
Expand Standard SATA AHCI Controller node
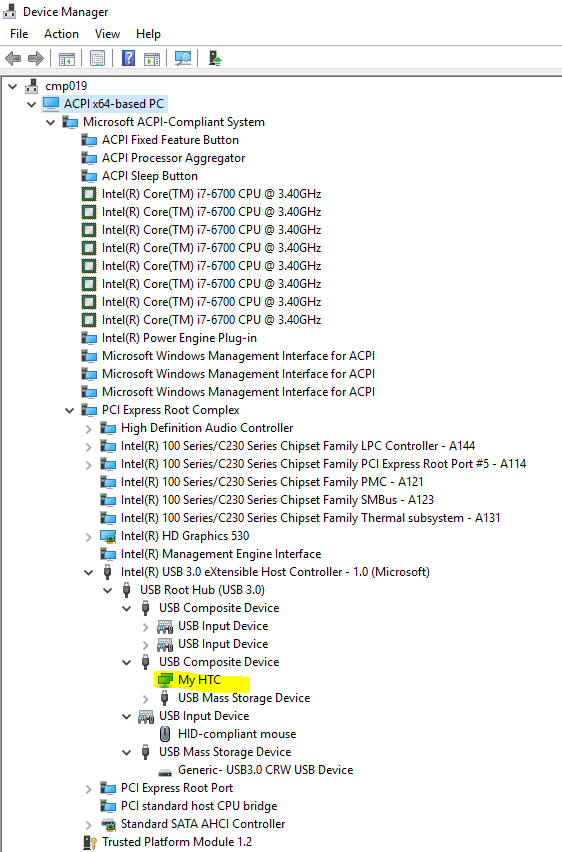pos(89,825)
